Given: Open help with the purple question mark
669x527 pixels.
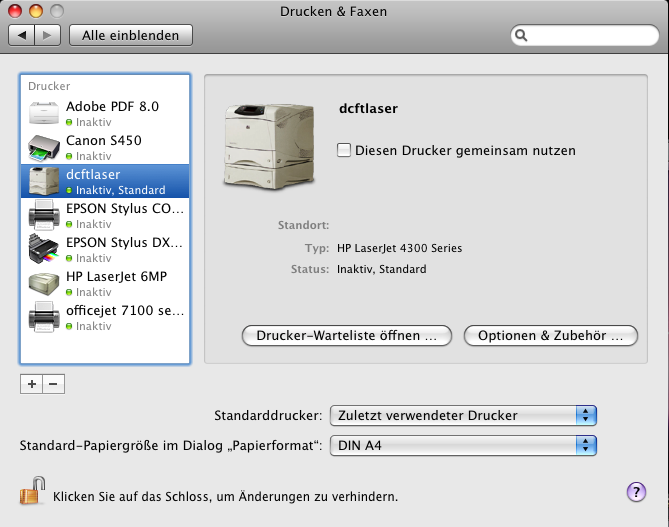Looking at the screenshot, I should point(636,491).
